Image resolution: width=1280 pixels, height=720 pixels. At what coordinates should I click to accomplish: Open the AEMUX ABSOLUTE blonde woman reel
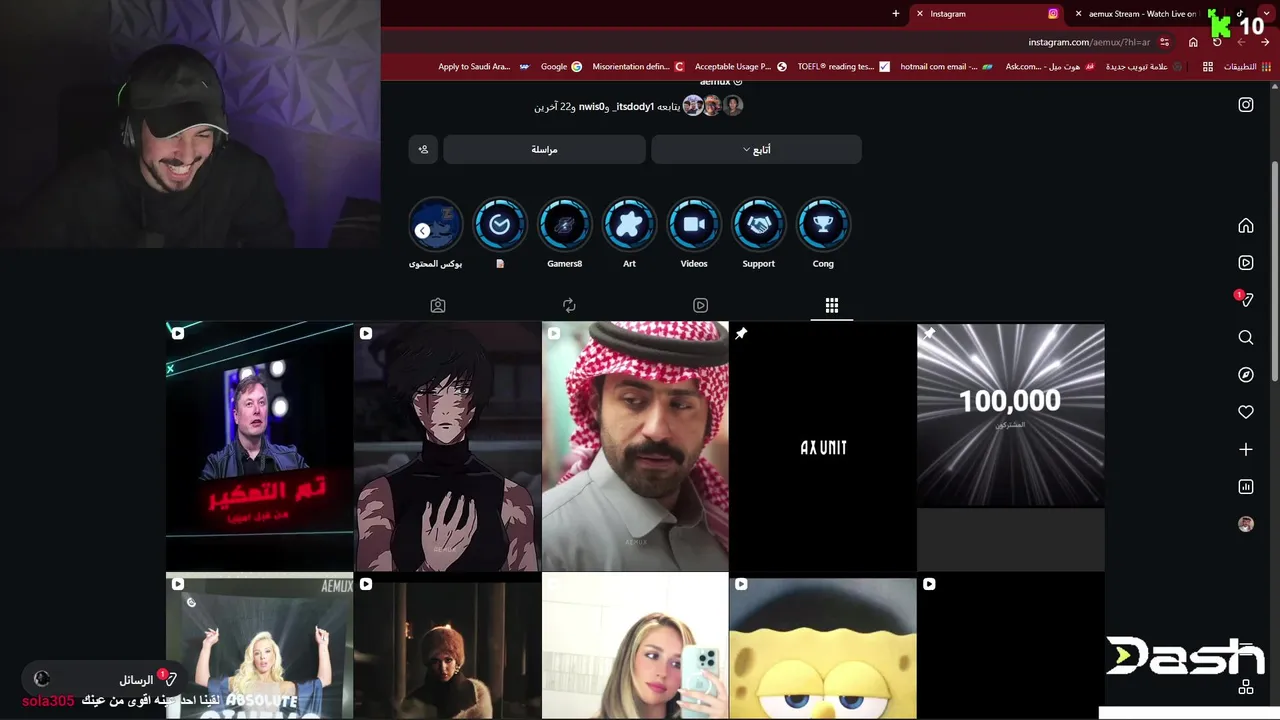point(259,646)
